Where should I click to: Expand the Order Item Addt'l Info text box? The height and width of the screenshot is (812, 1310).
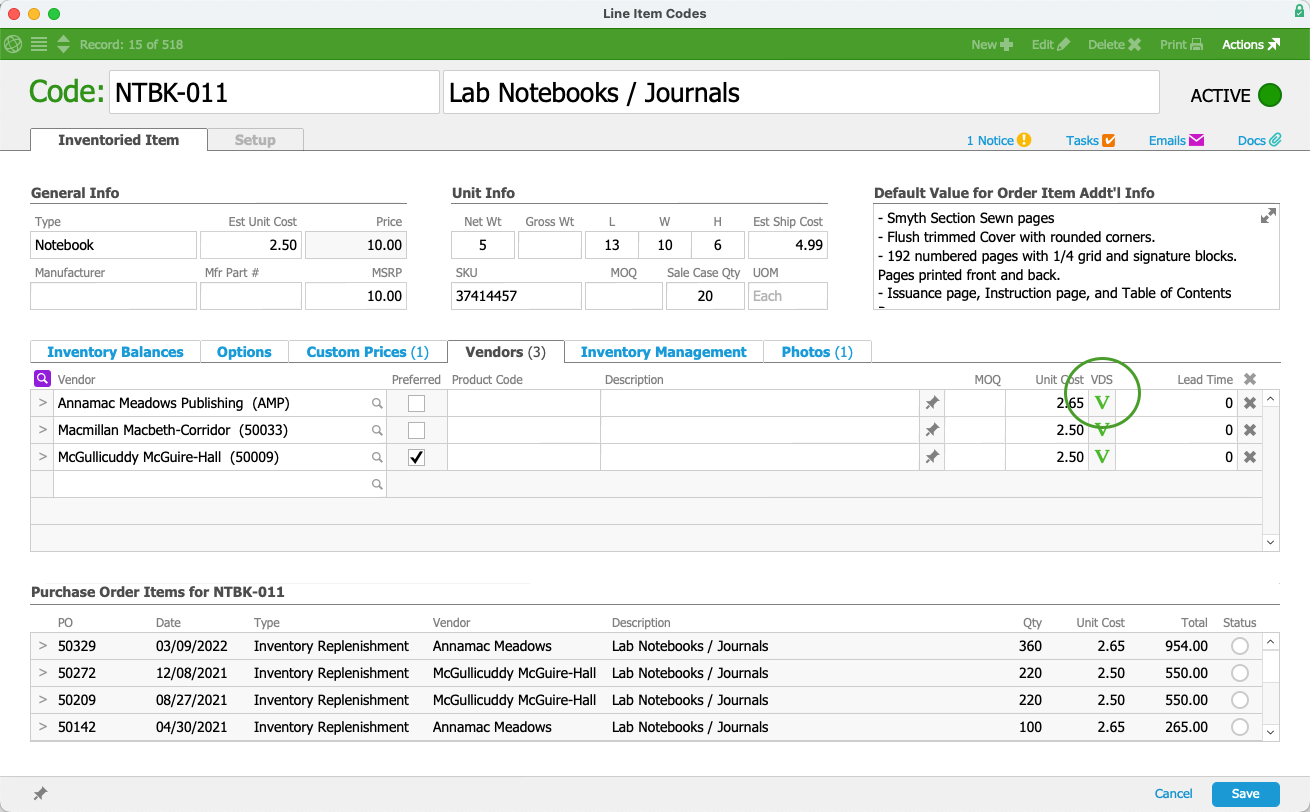pyautogui.click(x=1268, y=215)
